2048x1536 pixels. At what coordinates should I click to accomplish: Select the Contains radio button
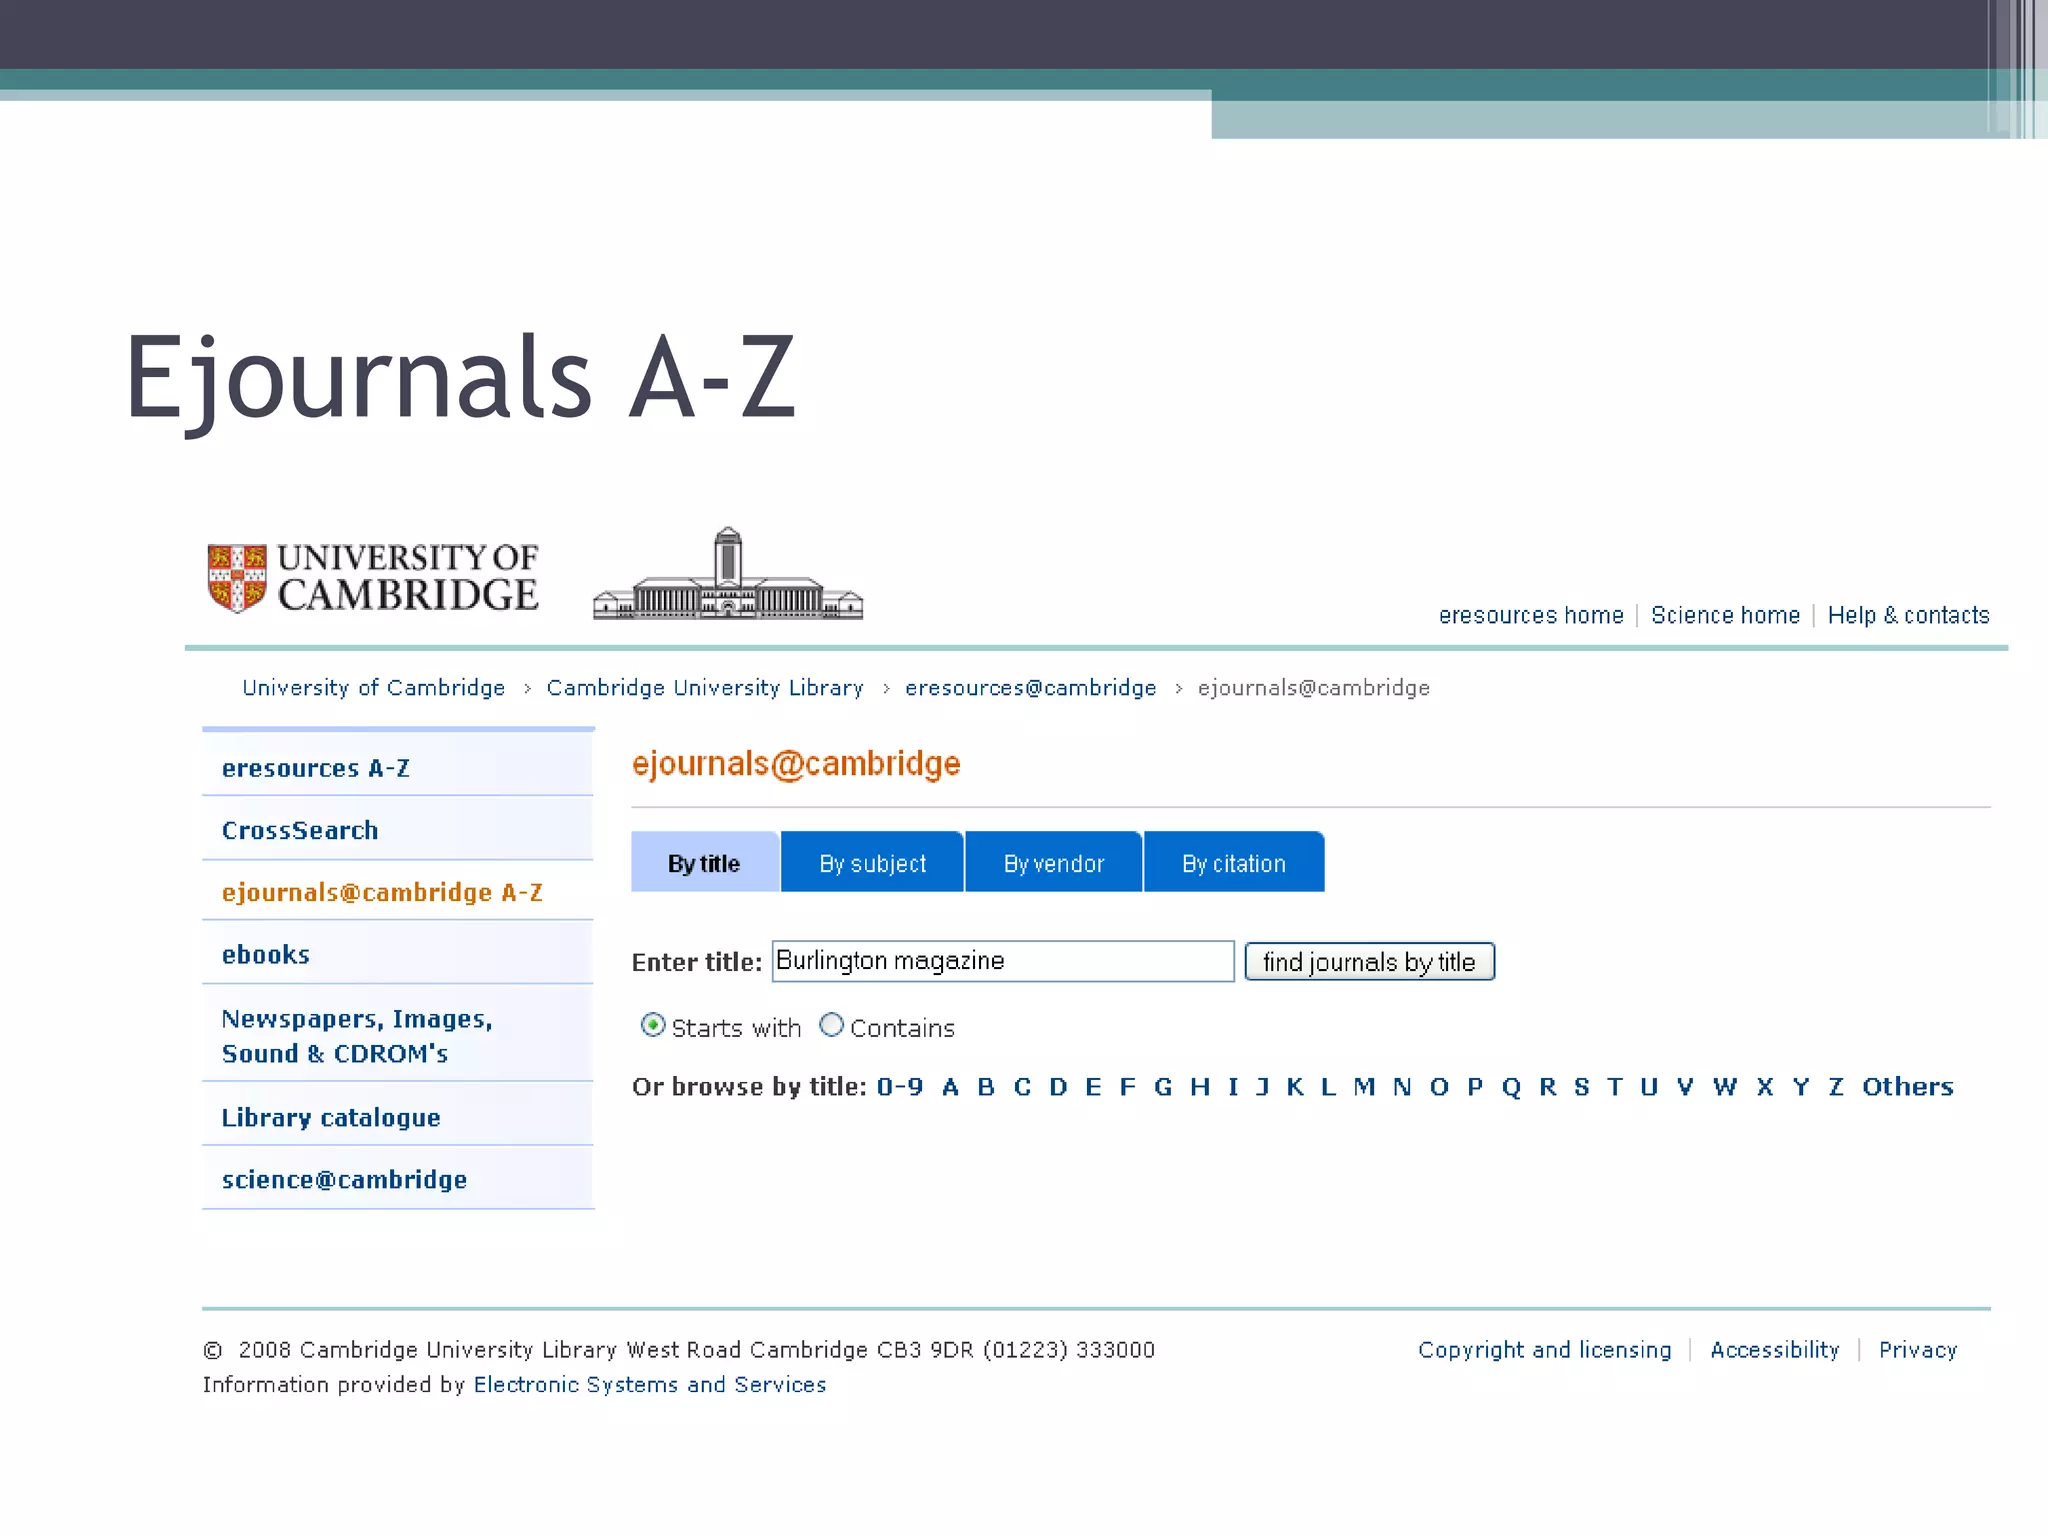831,1025
